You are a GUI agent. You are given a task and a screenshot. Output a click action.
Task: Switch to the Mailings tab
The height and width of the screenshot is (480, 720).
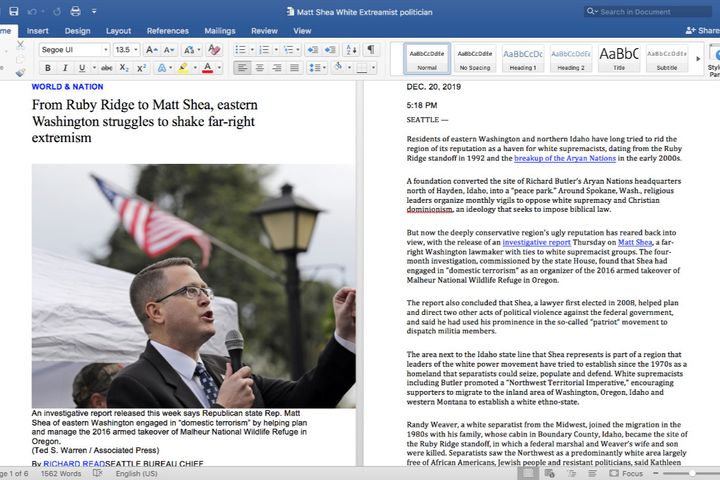219,31
